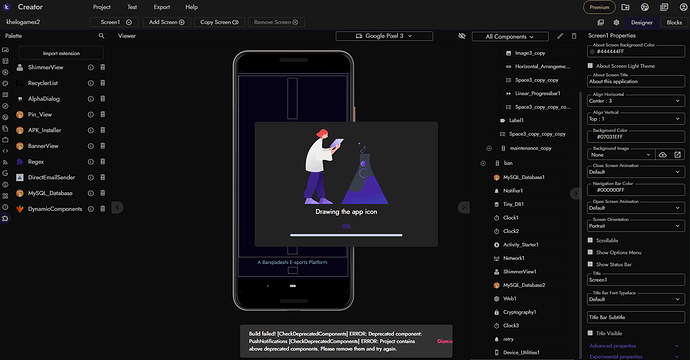Viewport: 690px width, 360px height.
Task: Open project settings gear icon
Action: pyautogui.click(x=616, y=22)
